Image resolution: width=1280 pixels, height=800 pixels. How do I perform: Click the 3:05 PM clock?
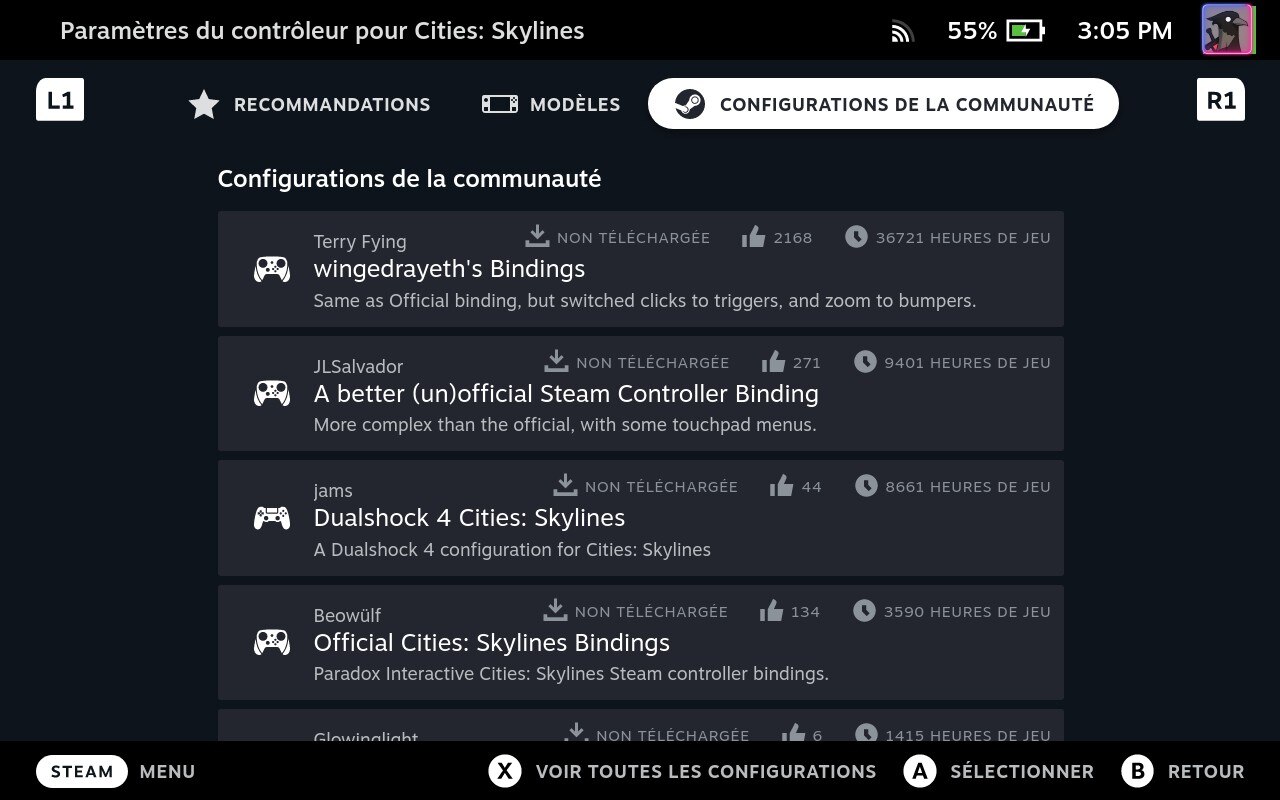1125,31
